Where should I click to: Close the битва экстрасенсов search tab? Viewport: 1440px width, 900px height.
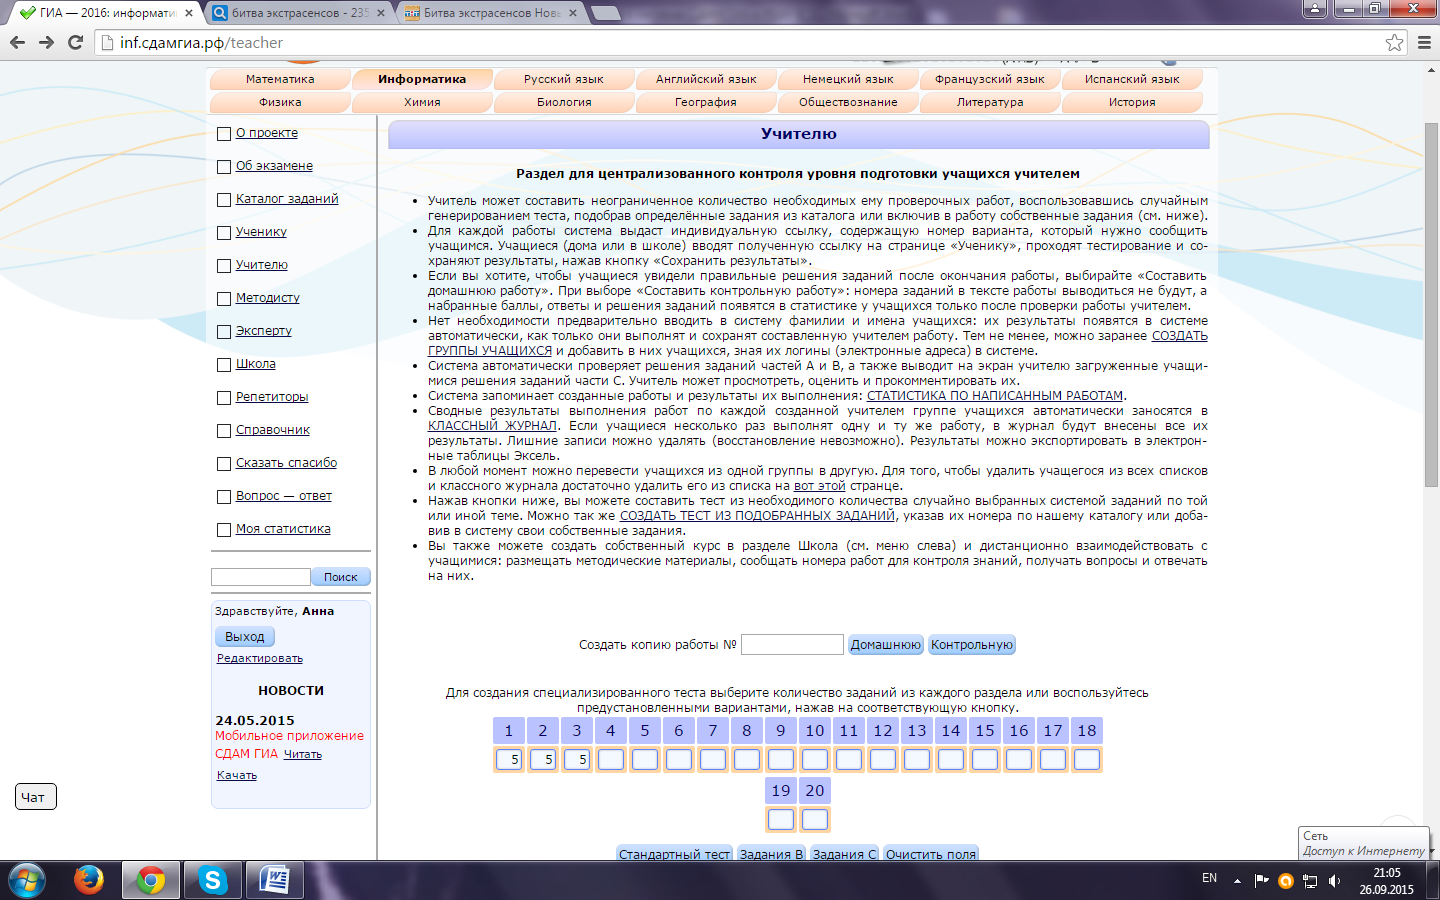point(381,13)
